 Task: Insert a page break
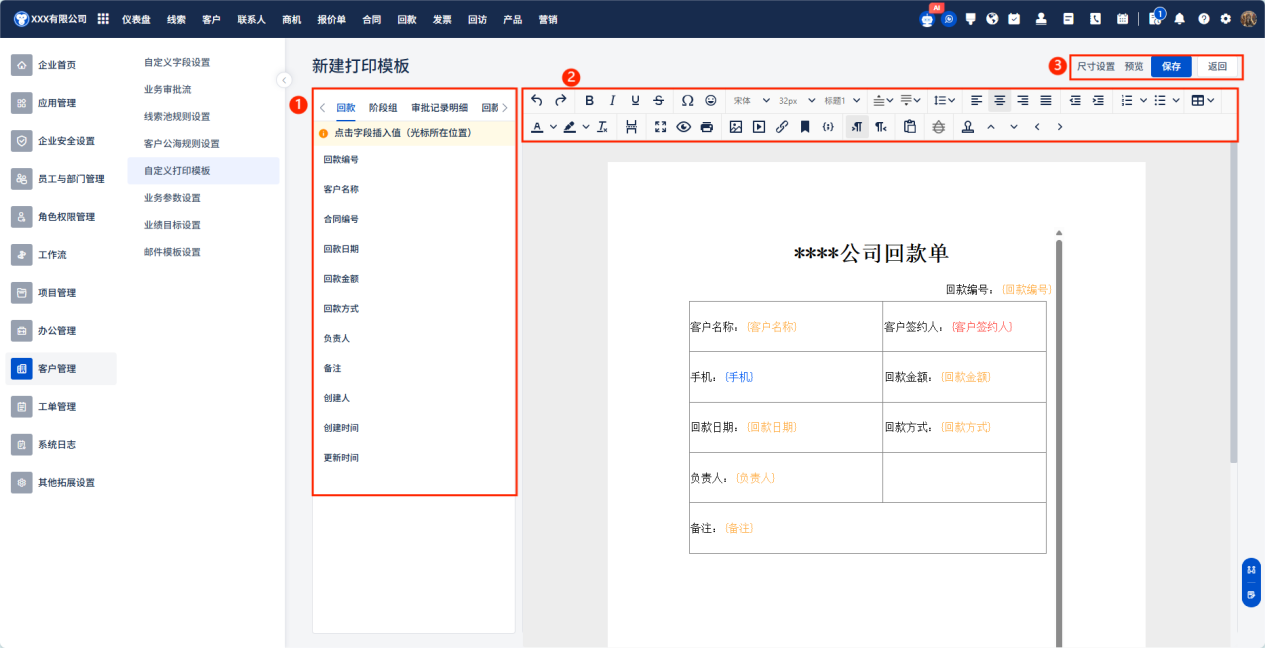(631, 127)
